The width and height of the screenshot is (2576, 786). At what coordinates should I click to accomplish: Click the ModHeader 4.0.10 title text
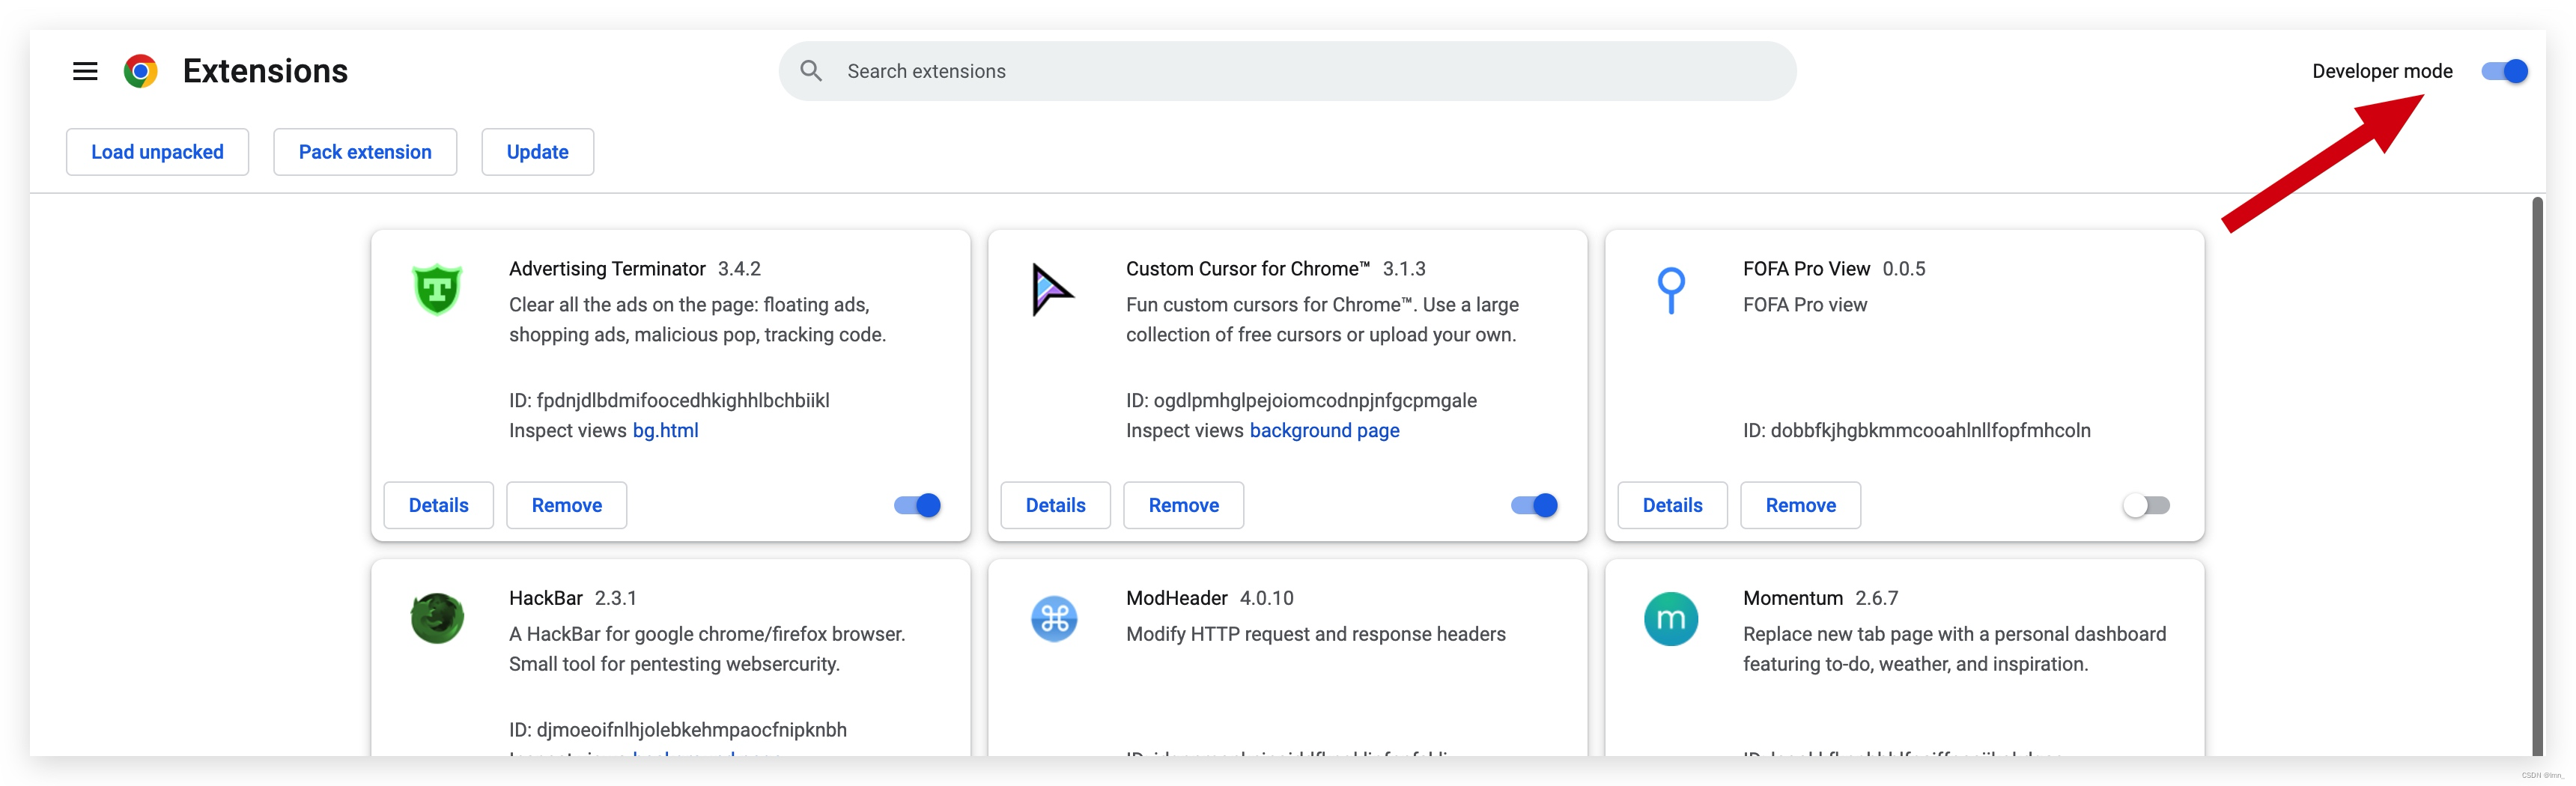pos(1209,598)
